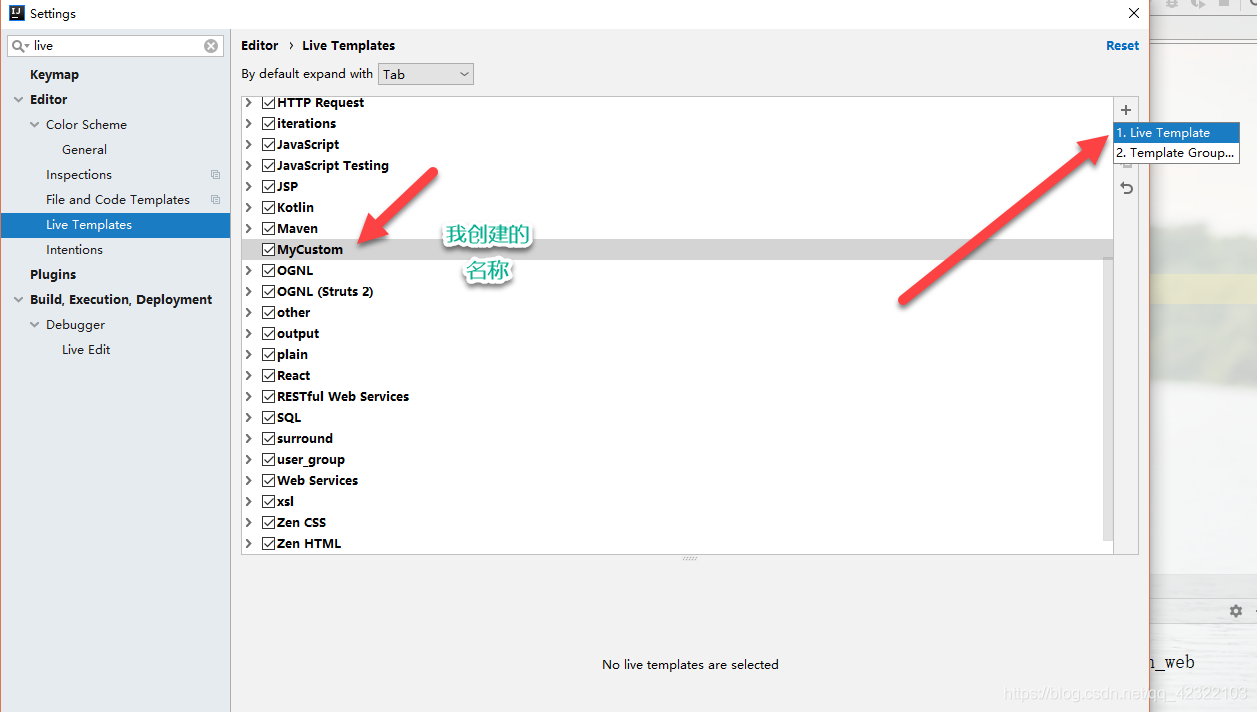Choose '2. Template Group...' from popup menu

click(1176, 153)
